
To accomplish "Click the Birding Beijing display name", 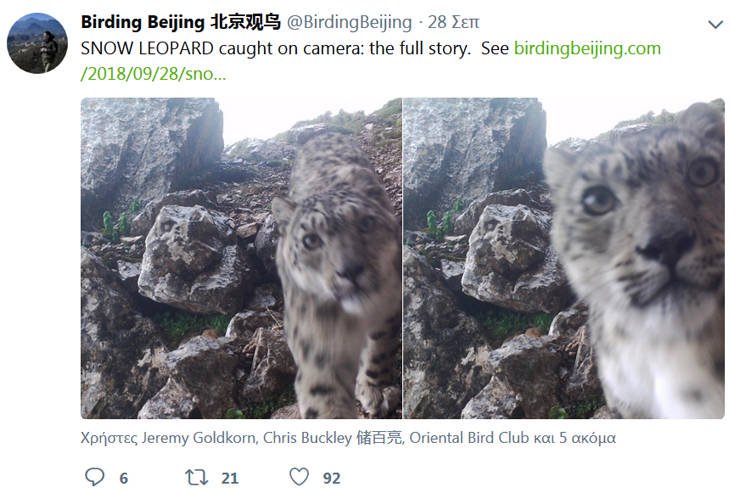I will click(x=180, y=22).
